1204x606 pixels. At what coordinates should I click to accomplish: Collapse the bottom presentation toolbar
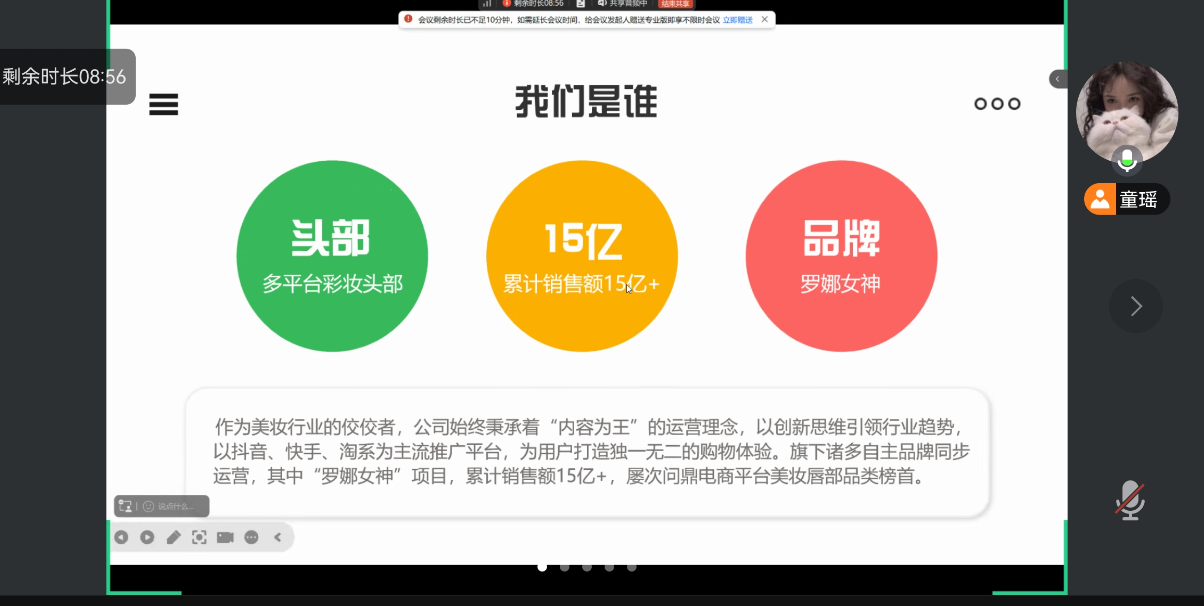(277, 537)
